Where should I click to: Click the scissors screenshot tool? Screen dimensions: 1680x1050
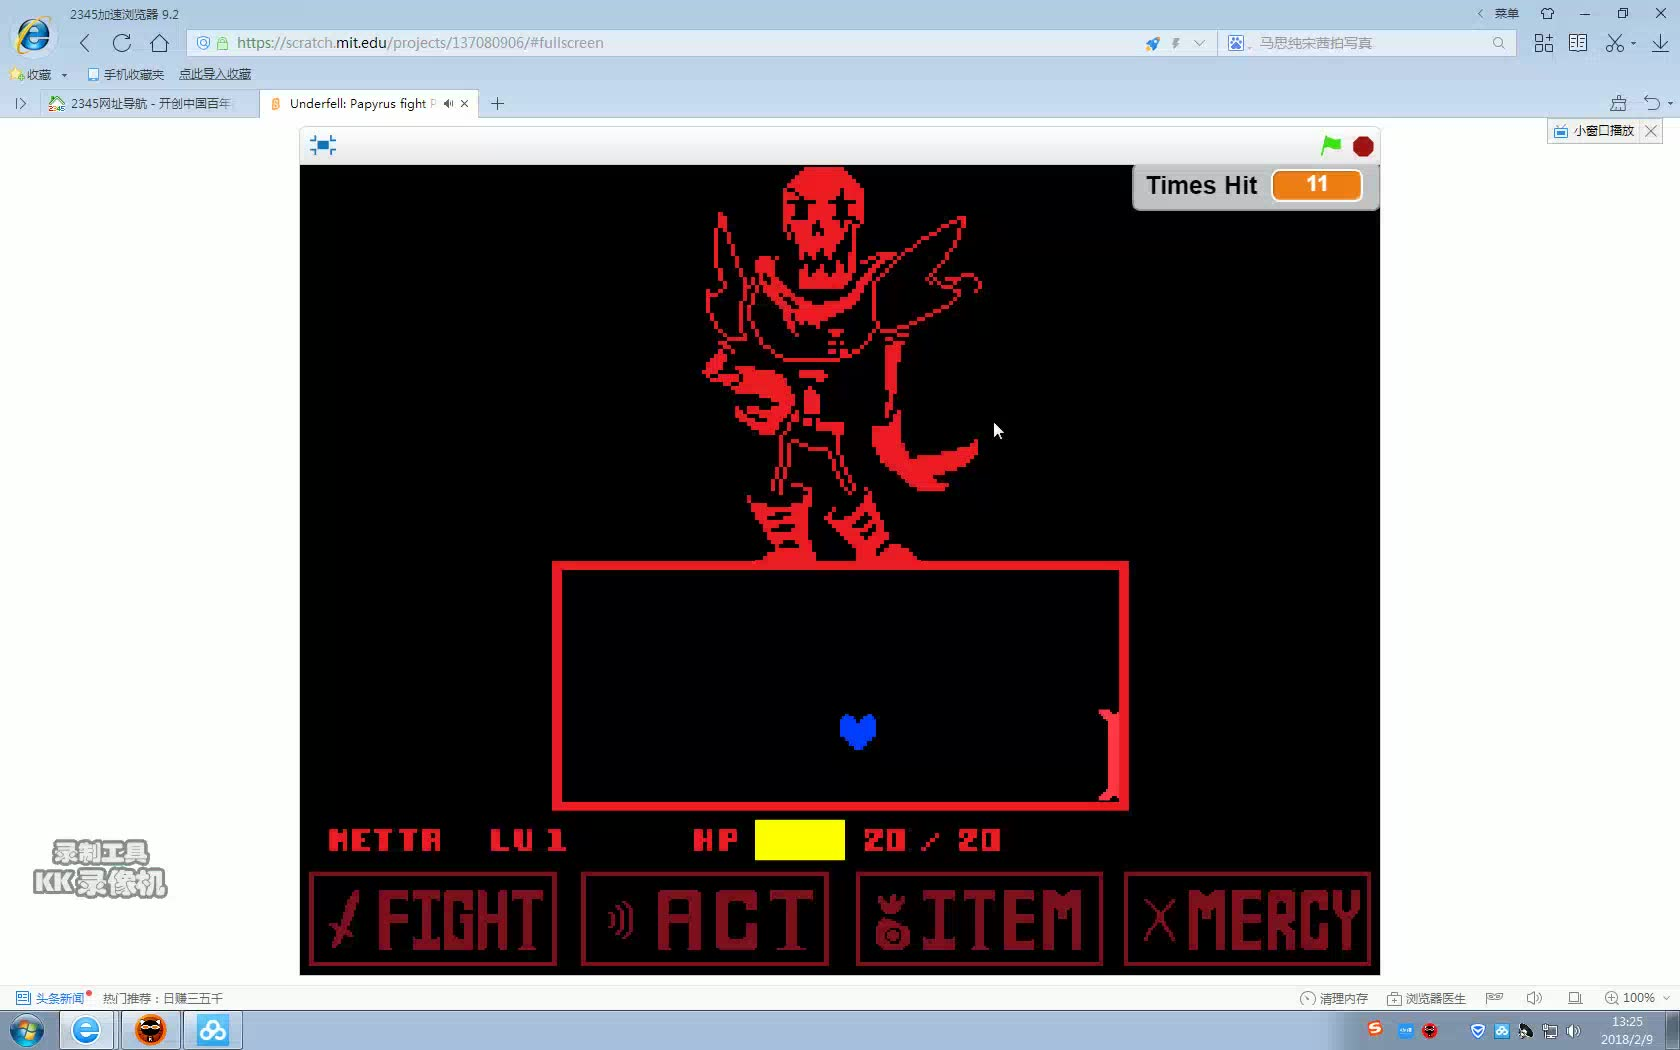pyautogui.click(x=1614, y=43)
